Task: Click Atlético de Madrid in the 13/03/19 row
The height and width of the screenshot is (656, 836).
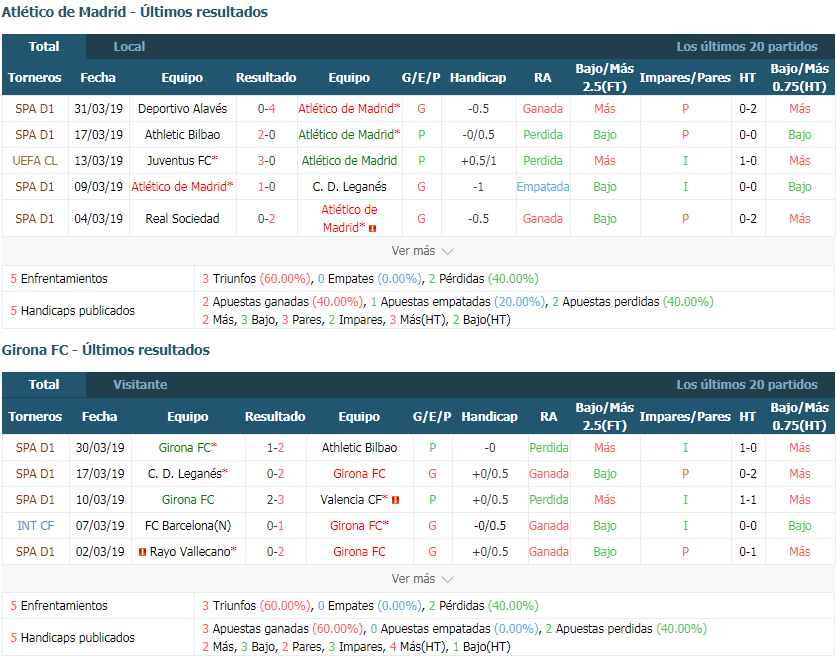Action: pos(349,161)
